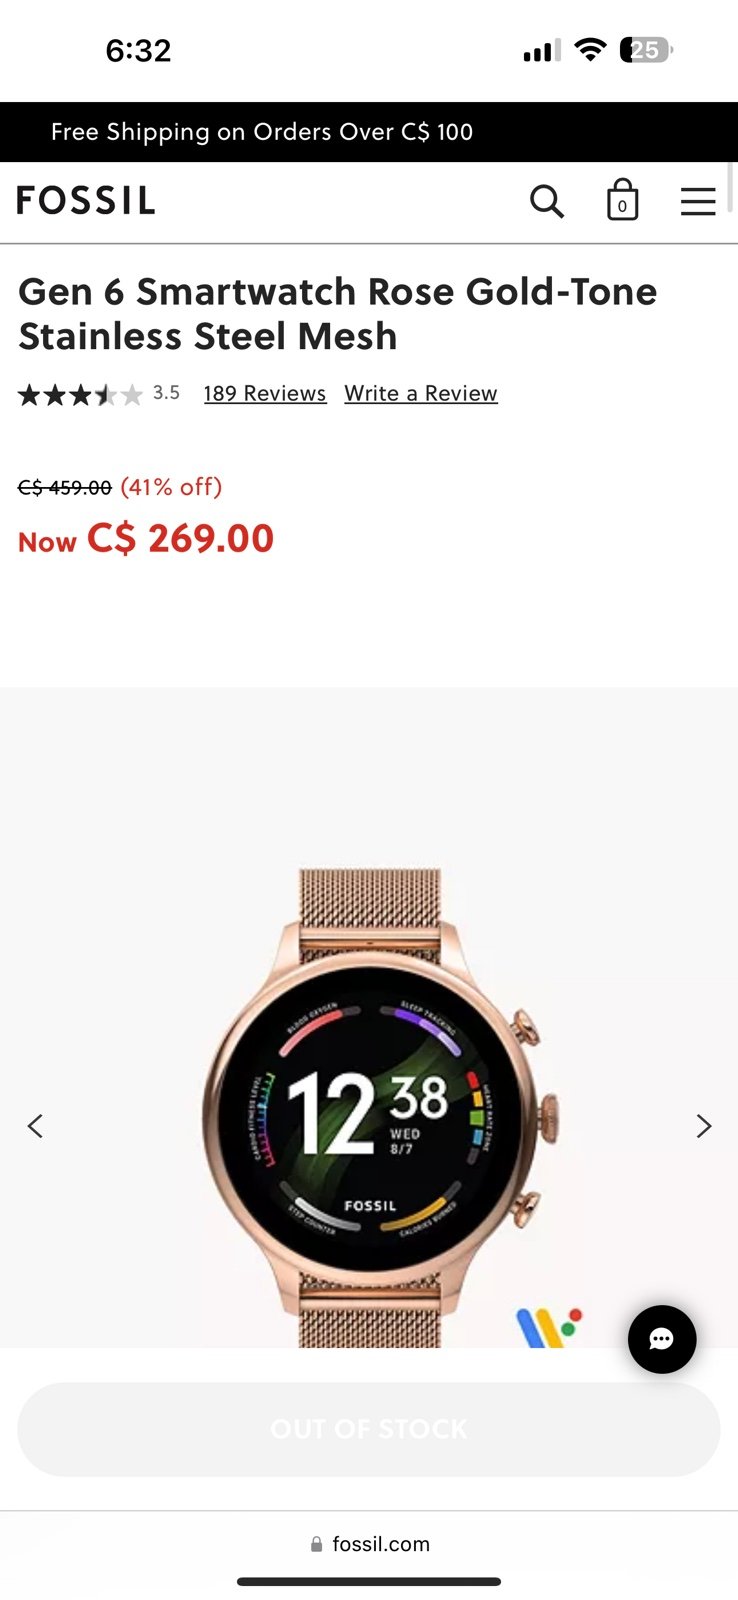Click the Now C$ 269.00 sale price
738x1600 pixels.
pyautogui.click(x=146, y=539)
